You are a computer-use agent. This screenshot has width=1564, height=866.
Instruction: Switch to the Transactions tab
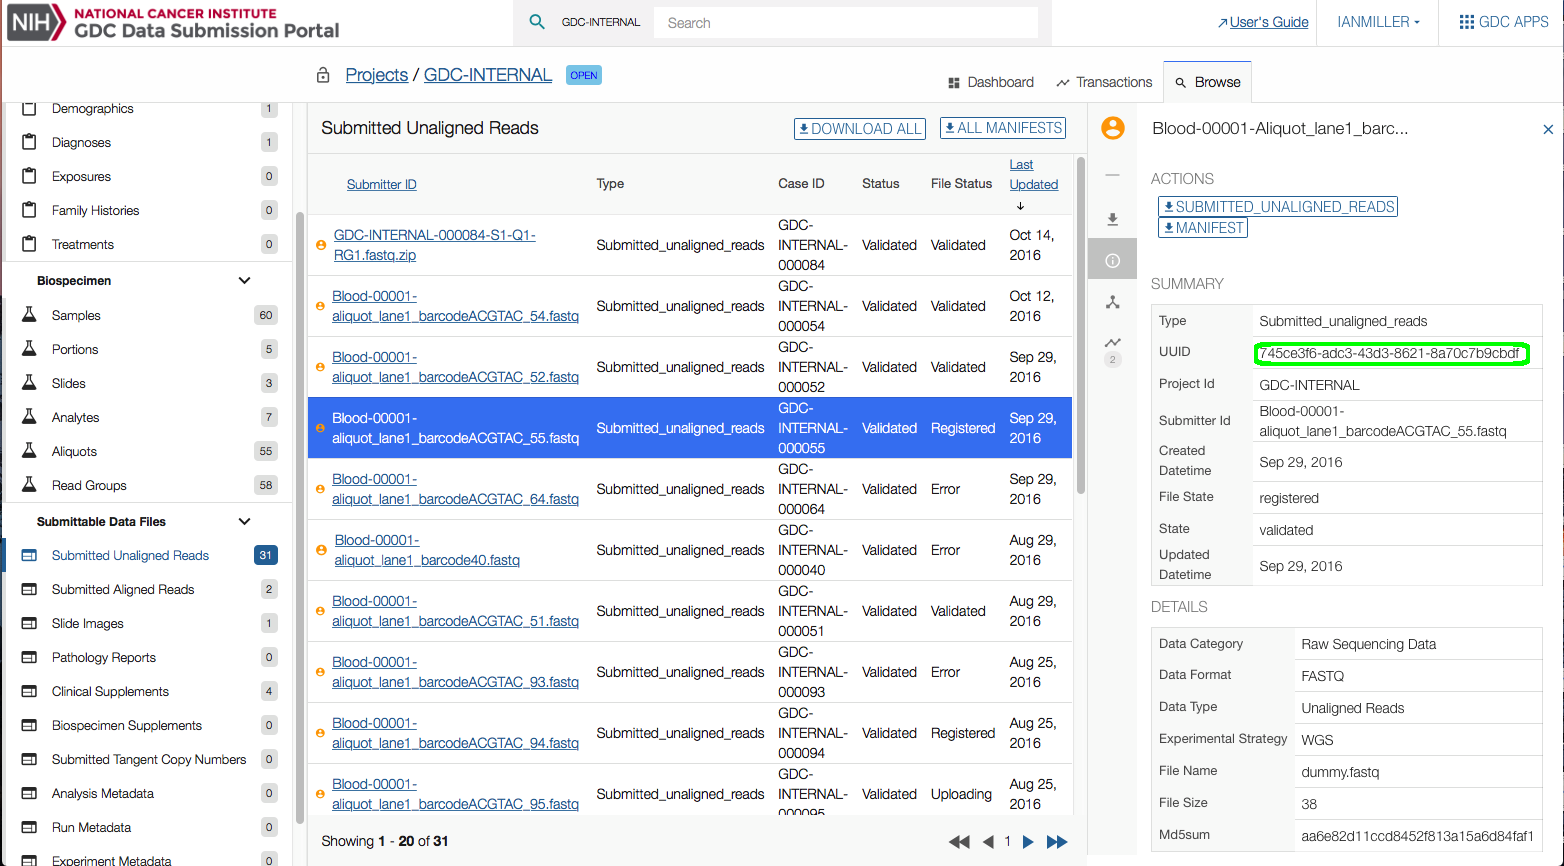1104,82
